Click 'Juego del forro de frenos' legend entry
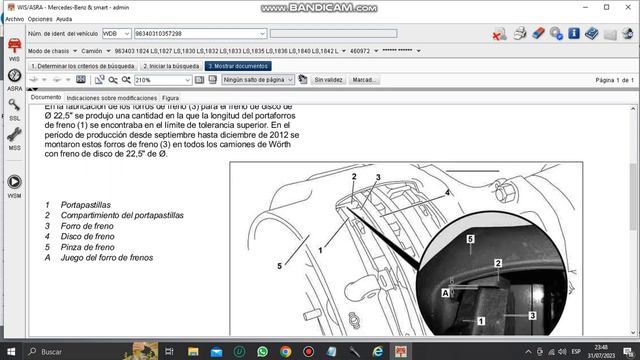 (x=107, y=258)
